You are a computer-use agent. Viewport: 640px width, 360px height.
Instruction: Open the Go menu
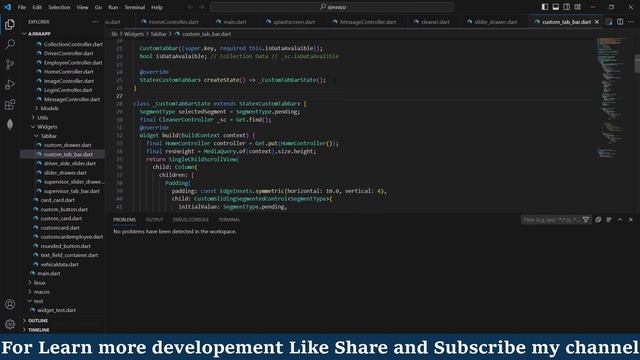(x=98, y=7)
